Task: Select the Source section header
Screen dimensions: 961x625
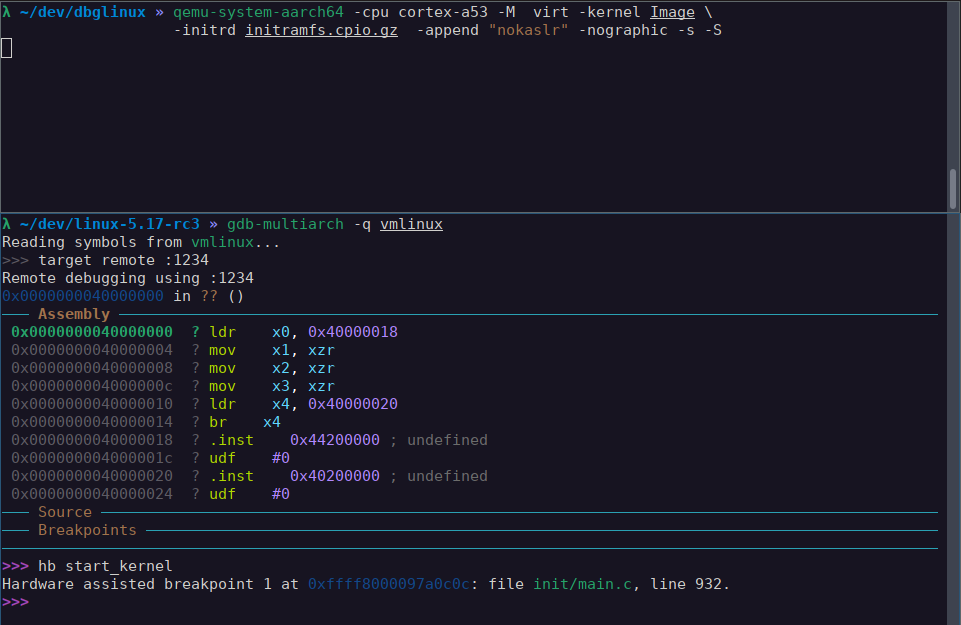Action: click(65, 512)
